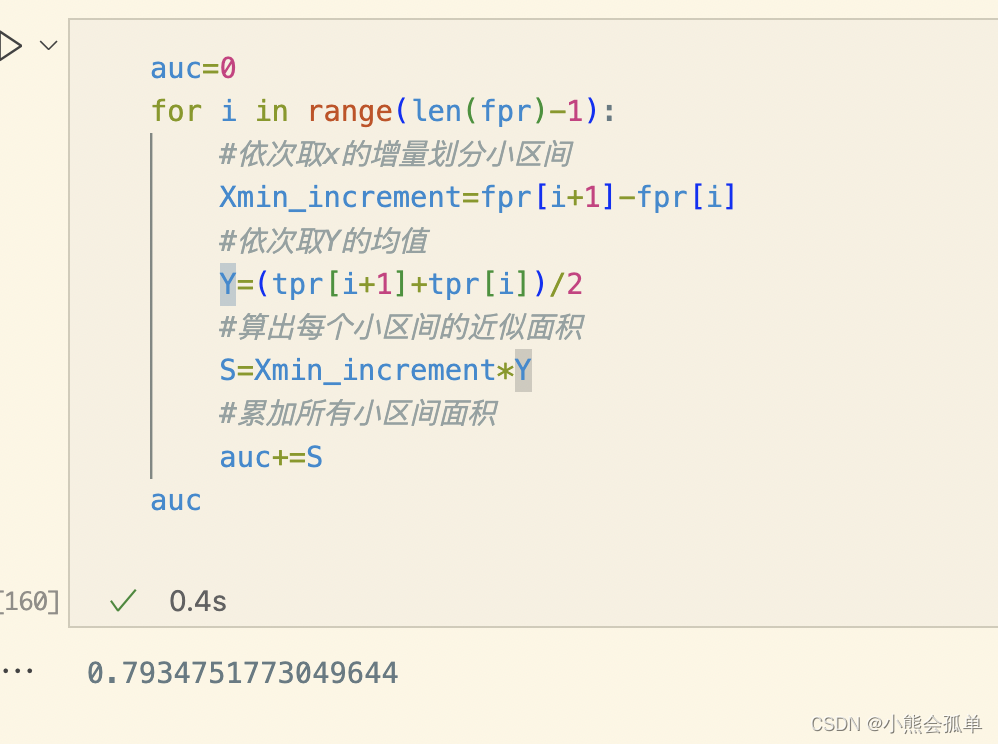Click the green success checkmark icon
Image resolution: width=998 pixels, height=744 pixels.
pos(123,600)
